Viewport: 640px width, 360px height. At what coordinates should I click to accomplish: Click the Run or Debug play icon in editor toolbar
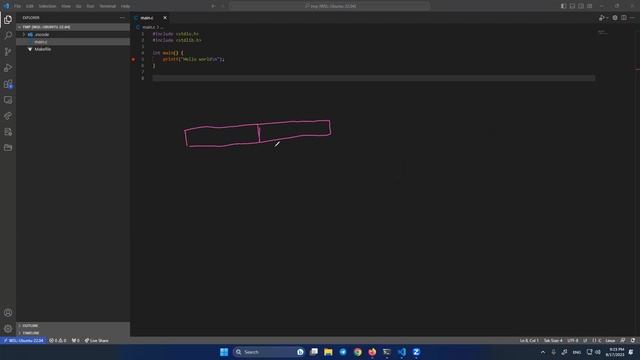(x=601, y=18)
